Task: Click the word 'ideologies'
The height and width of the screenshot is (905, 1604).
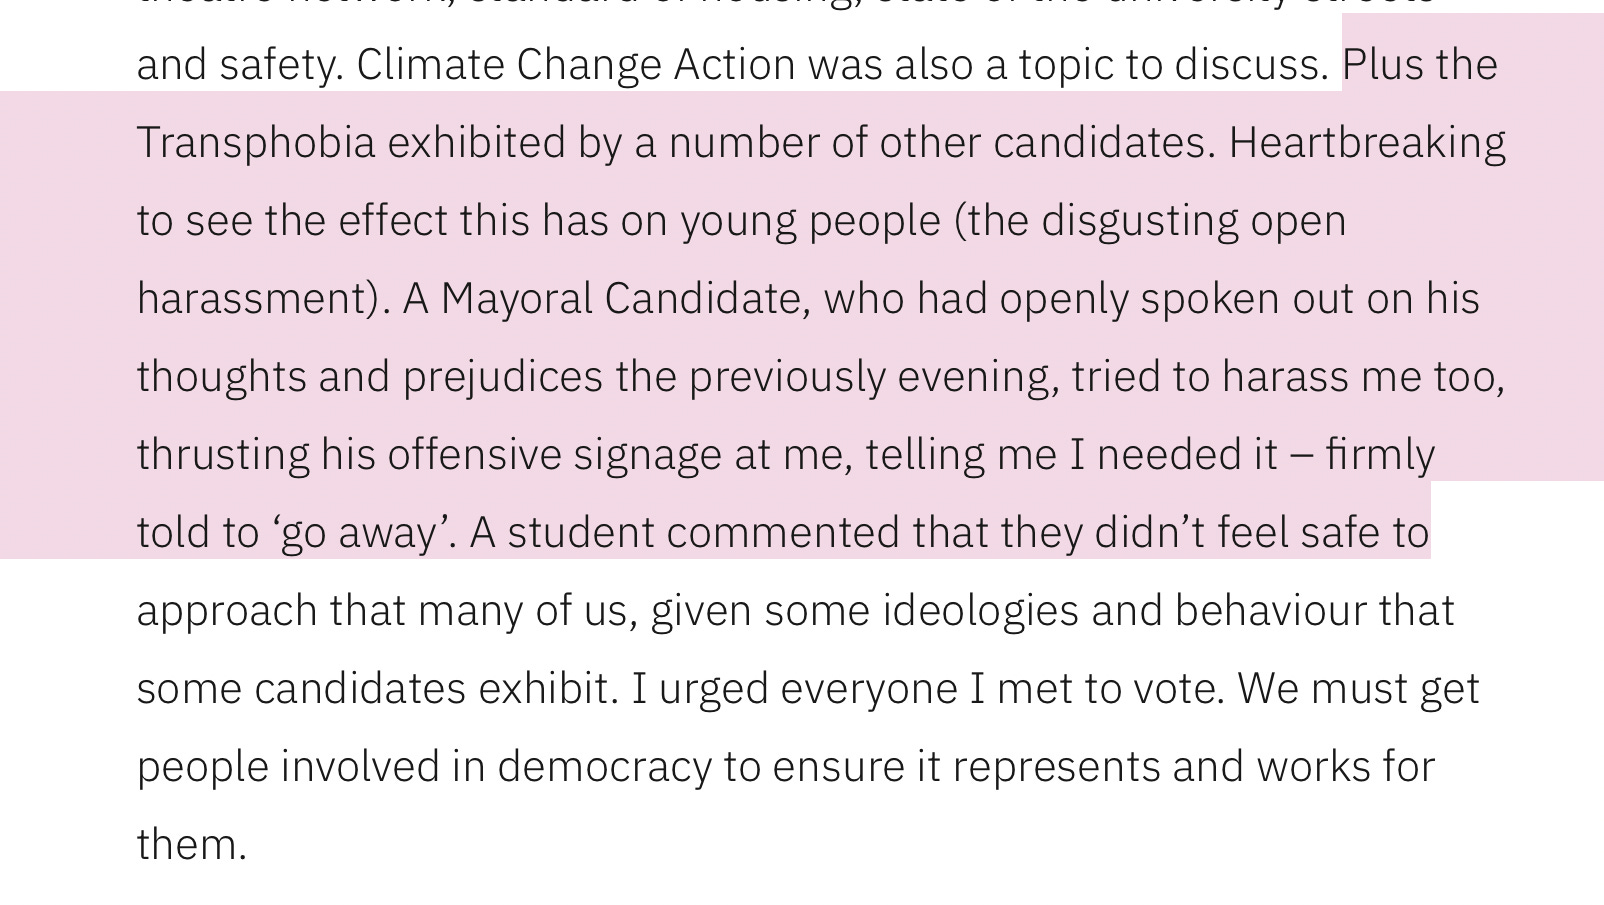Action: [x=980, y=611]
